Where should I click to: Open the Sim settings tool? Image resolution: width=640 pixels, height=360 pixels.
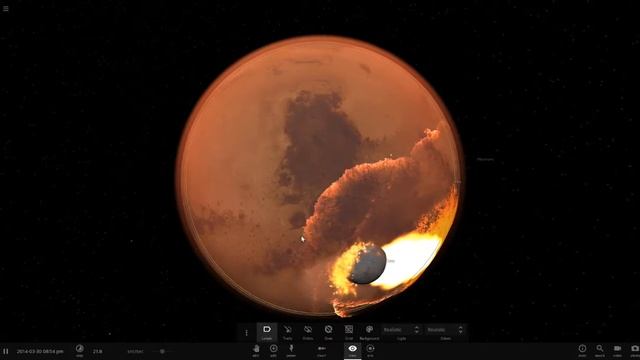click(370, 350)
